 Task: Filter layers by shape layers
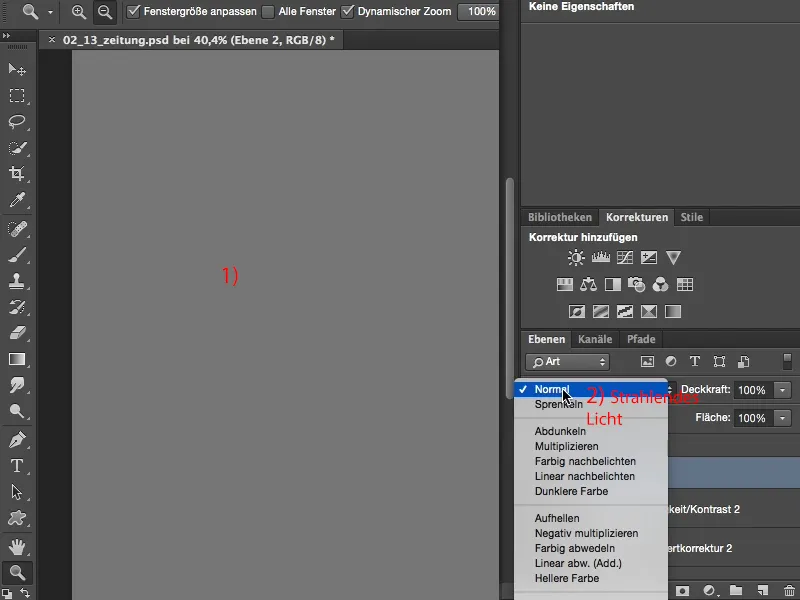pos(719,362)
